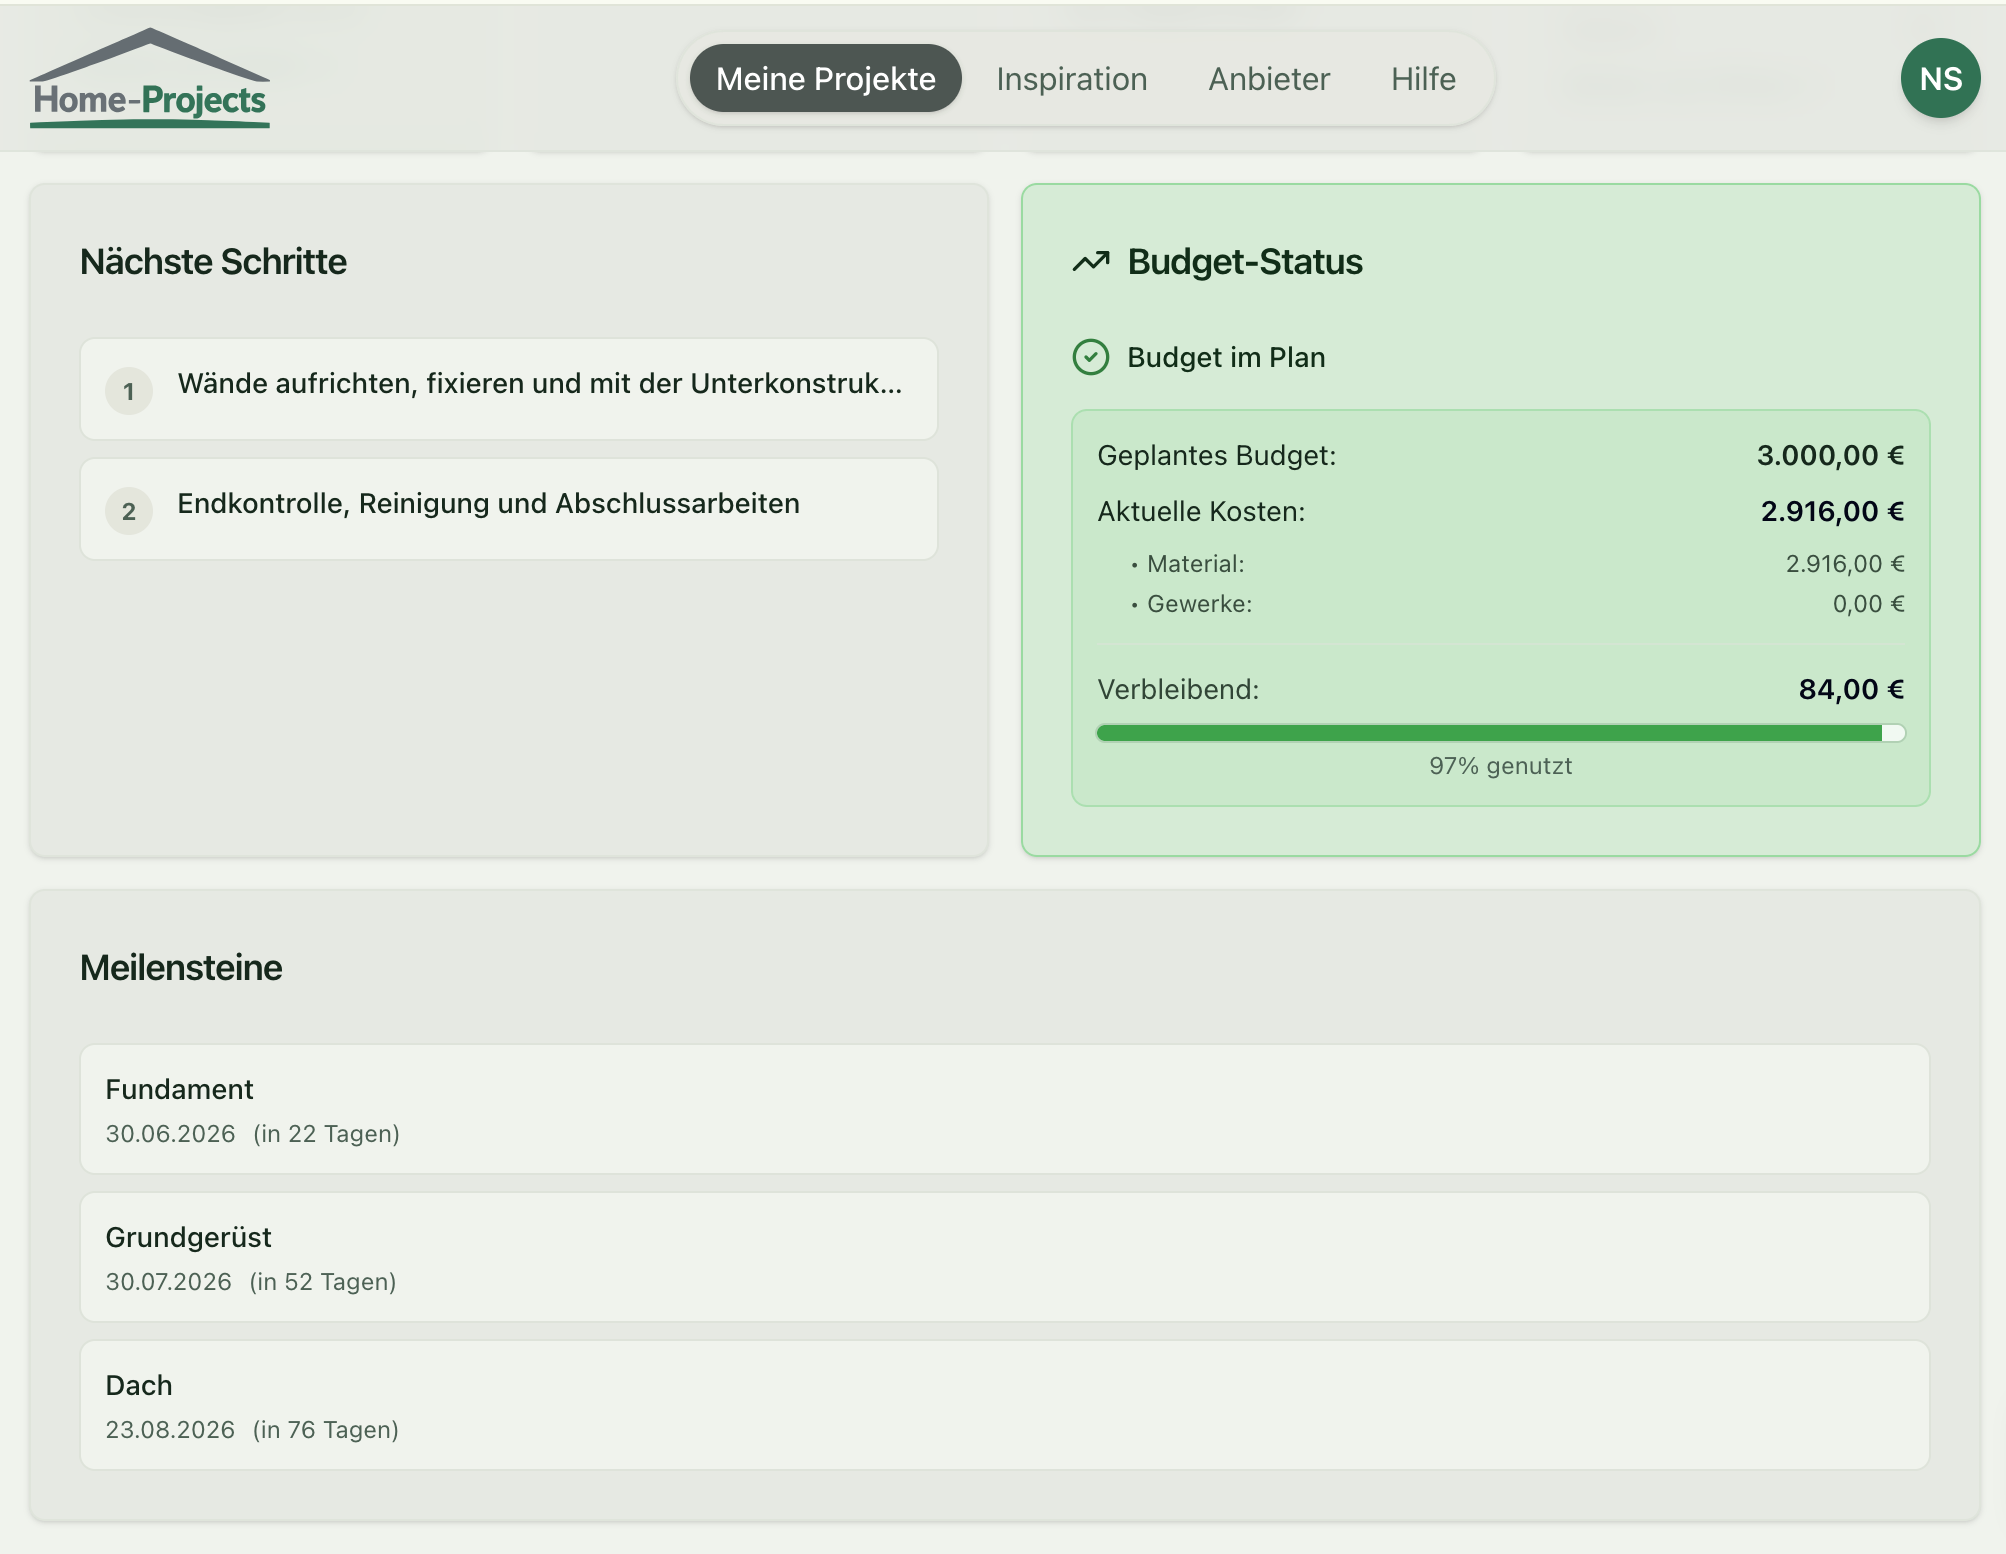Image resolution: width=2006 pixels, height=1554 pixels.
Task: Click the Aktuelle Kosten label
Action: 1201,511
